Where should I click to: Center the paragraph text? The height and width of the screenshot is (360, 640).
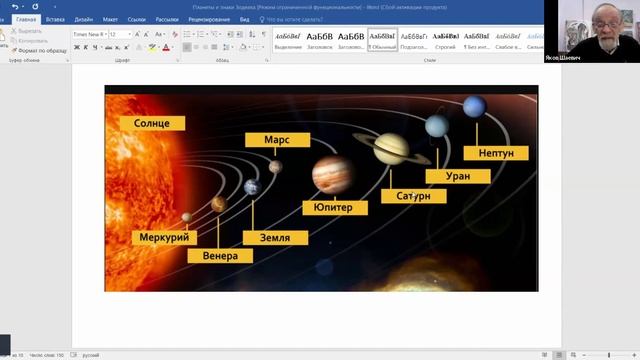[x=196, y=47]
